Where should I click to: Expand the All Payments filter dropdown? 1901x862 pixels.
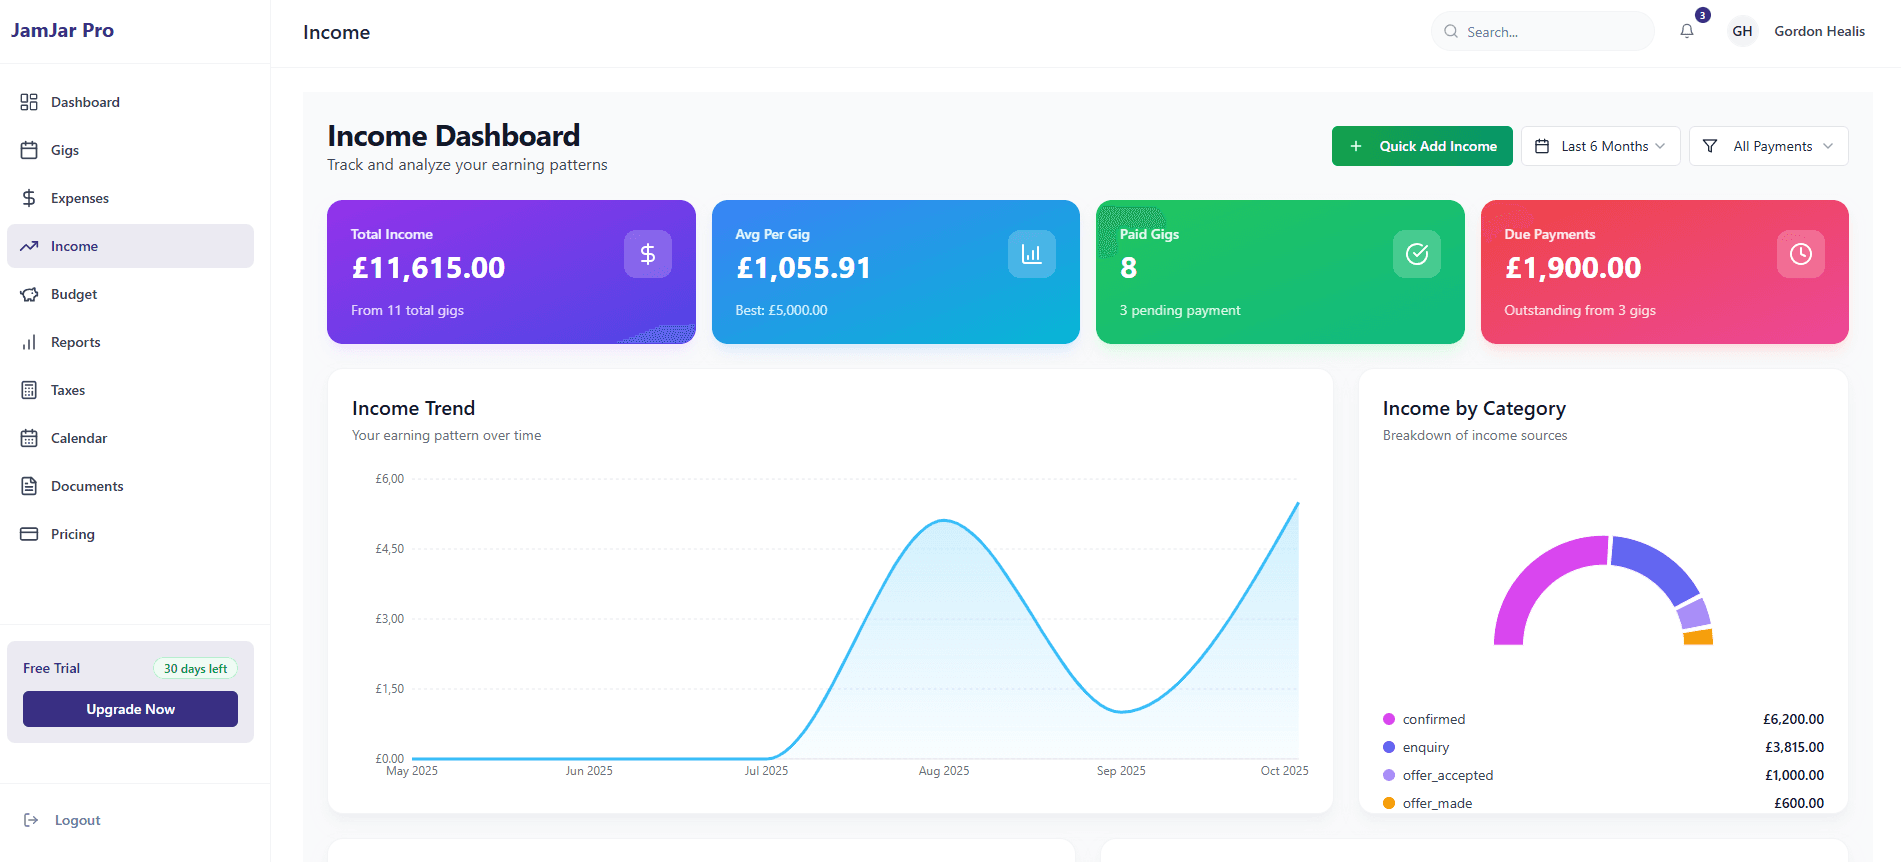1768,146
